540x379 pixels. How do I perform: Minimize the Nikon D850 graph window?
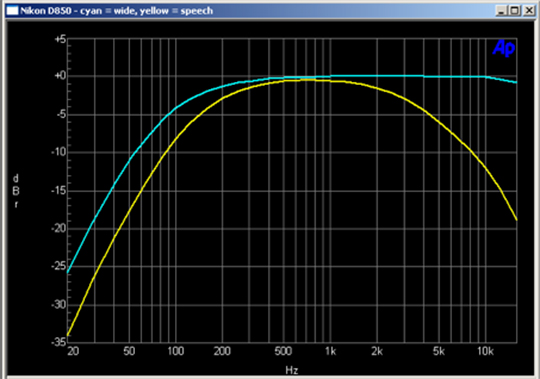[x=501, y=11]
